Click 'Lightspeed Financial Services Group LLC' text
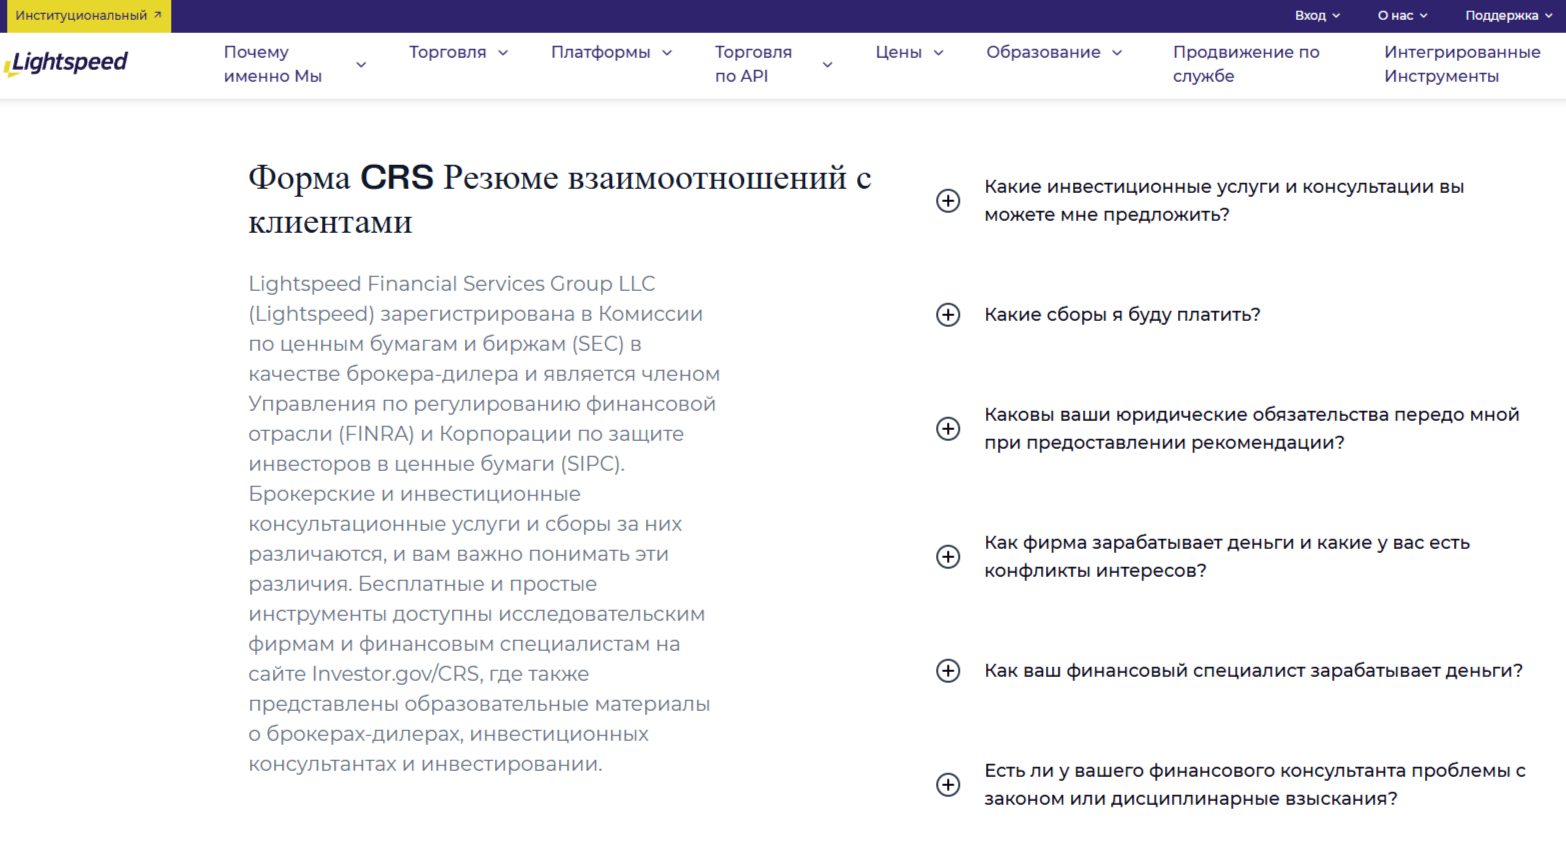 point(452,284)
